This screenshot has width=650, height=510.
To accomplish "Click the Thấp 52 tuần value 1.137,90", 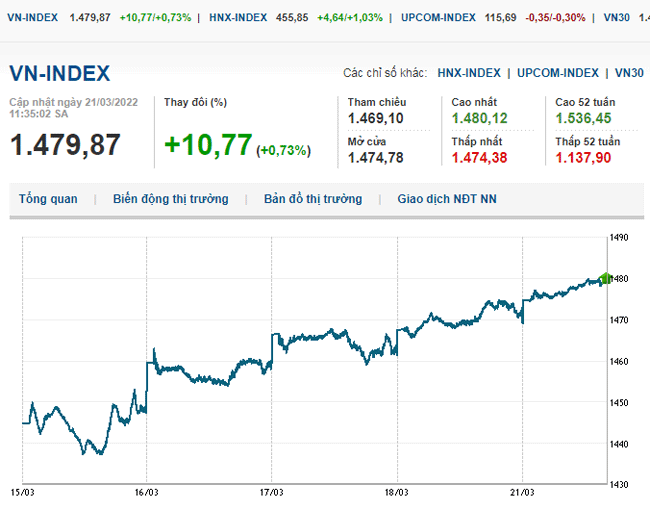I will 584,157.
